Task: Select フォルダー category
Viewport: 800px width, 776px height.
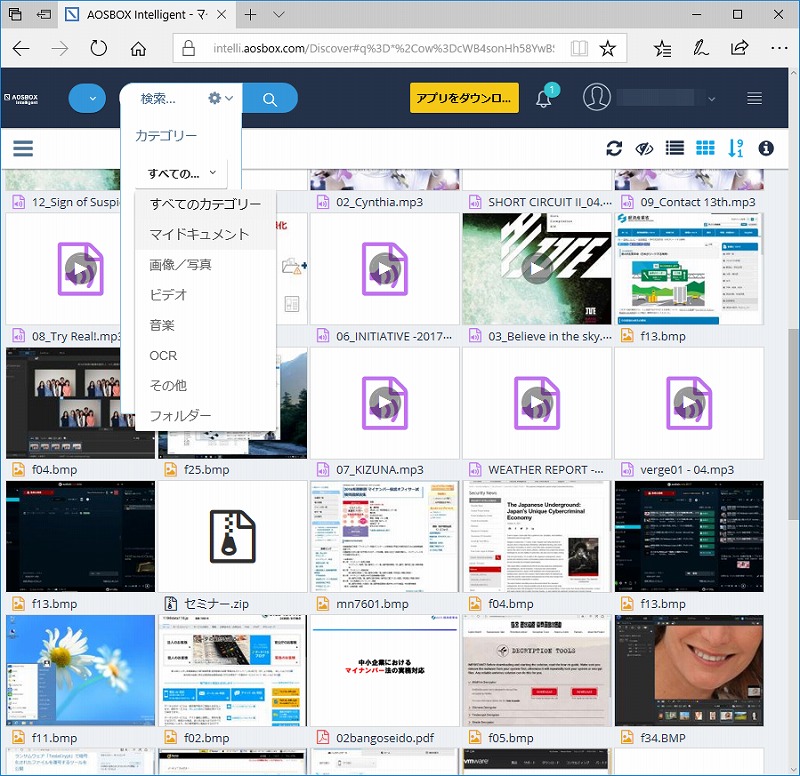Action: (206, 415)
